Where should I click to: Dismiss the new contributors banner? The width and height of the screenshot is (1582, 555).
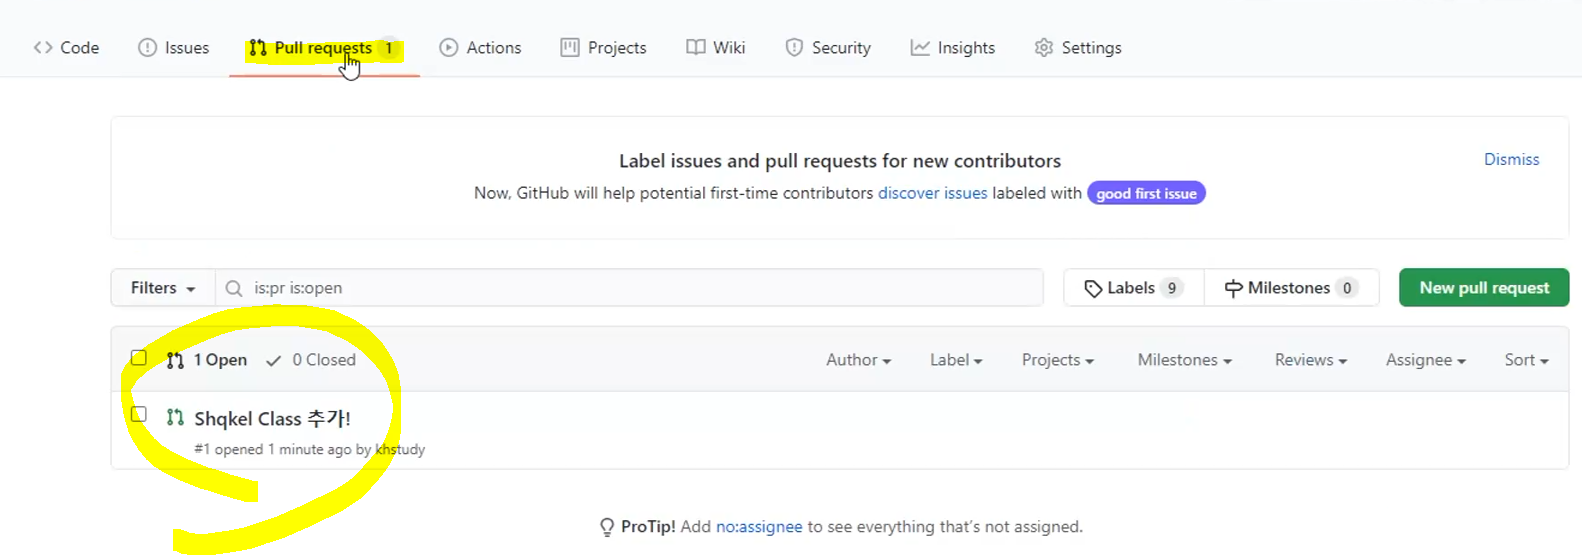1511,160
